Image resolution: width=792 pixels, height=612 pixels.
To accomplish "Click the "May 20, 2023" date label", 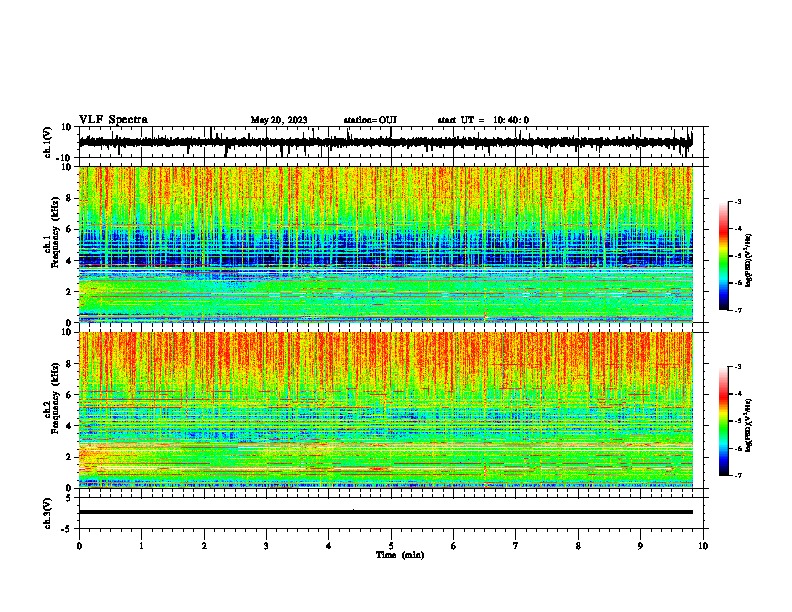I will pos(279,120).
